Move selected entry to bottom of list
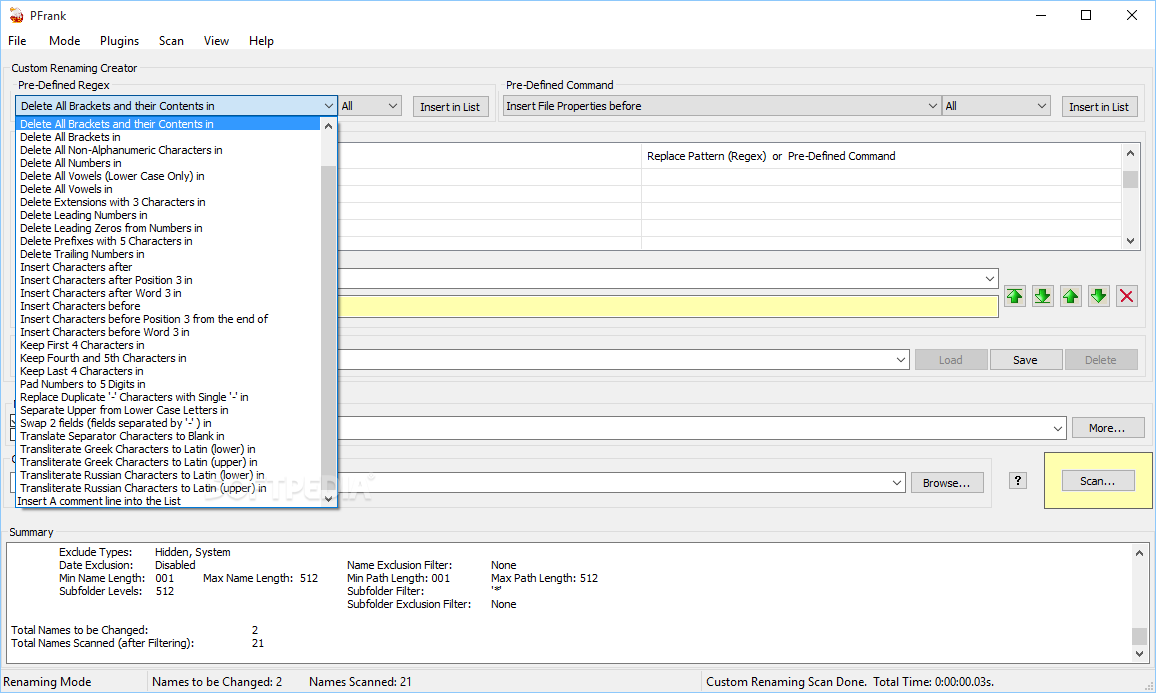1156x693 pixels. click(1043, 296)
